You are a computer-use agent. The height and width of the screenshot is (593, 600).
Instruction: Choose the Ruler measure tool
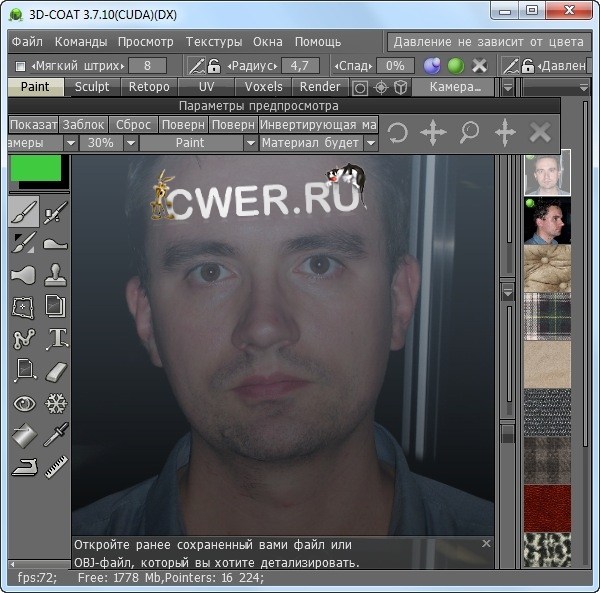coord(56,466)
